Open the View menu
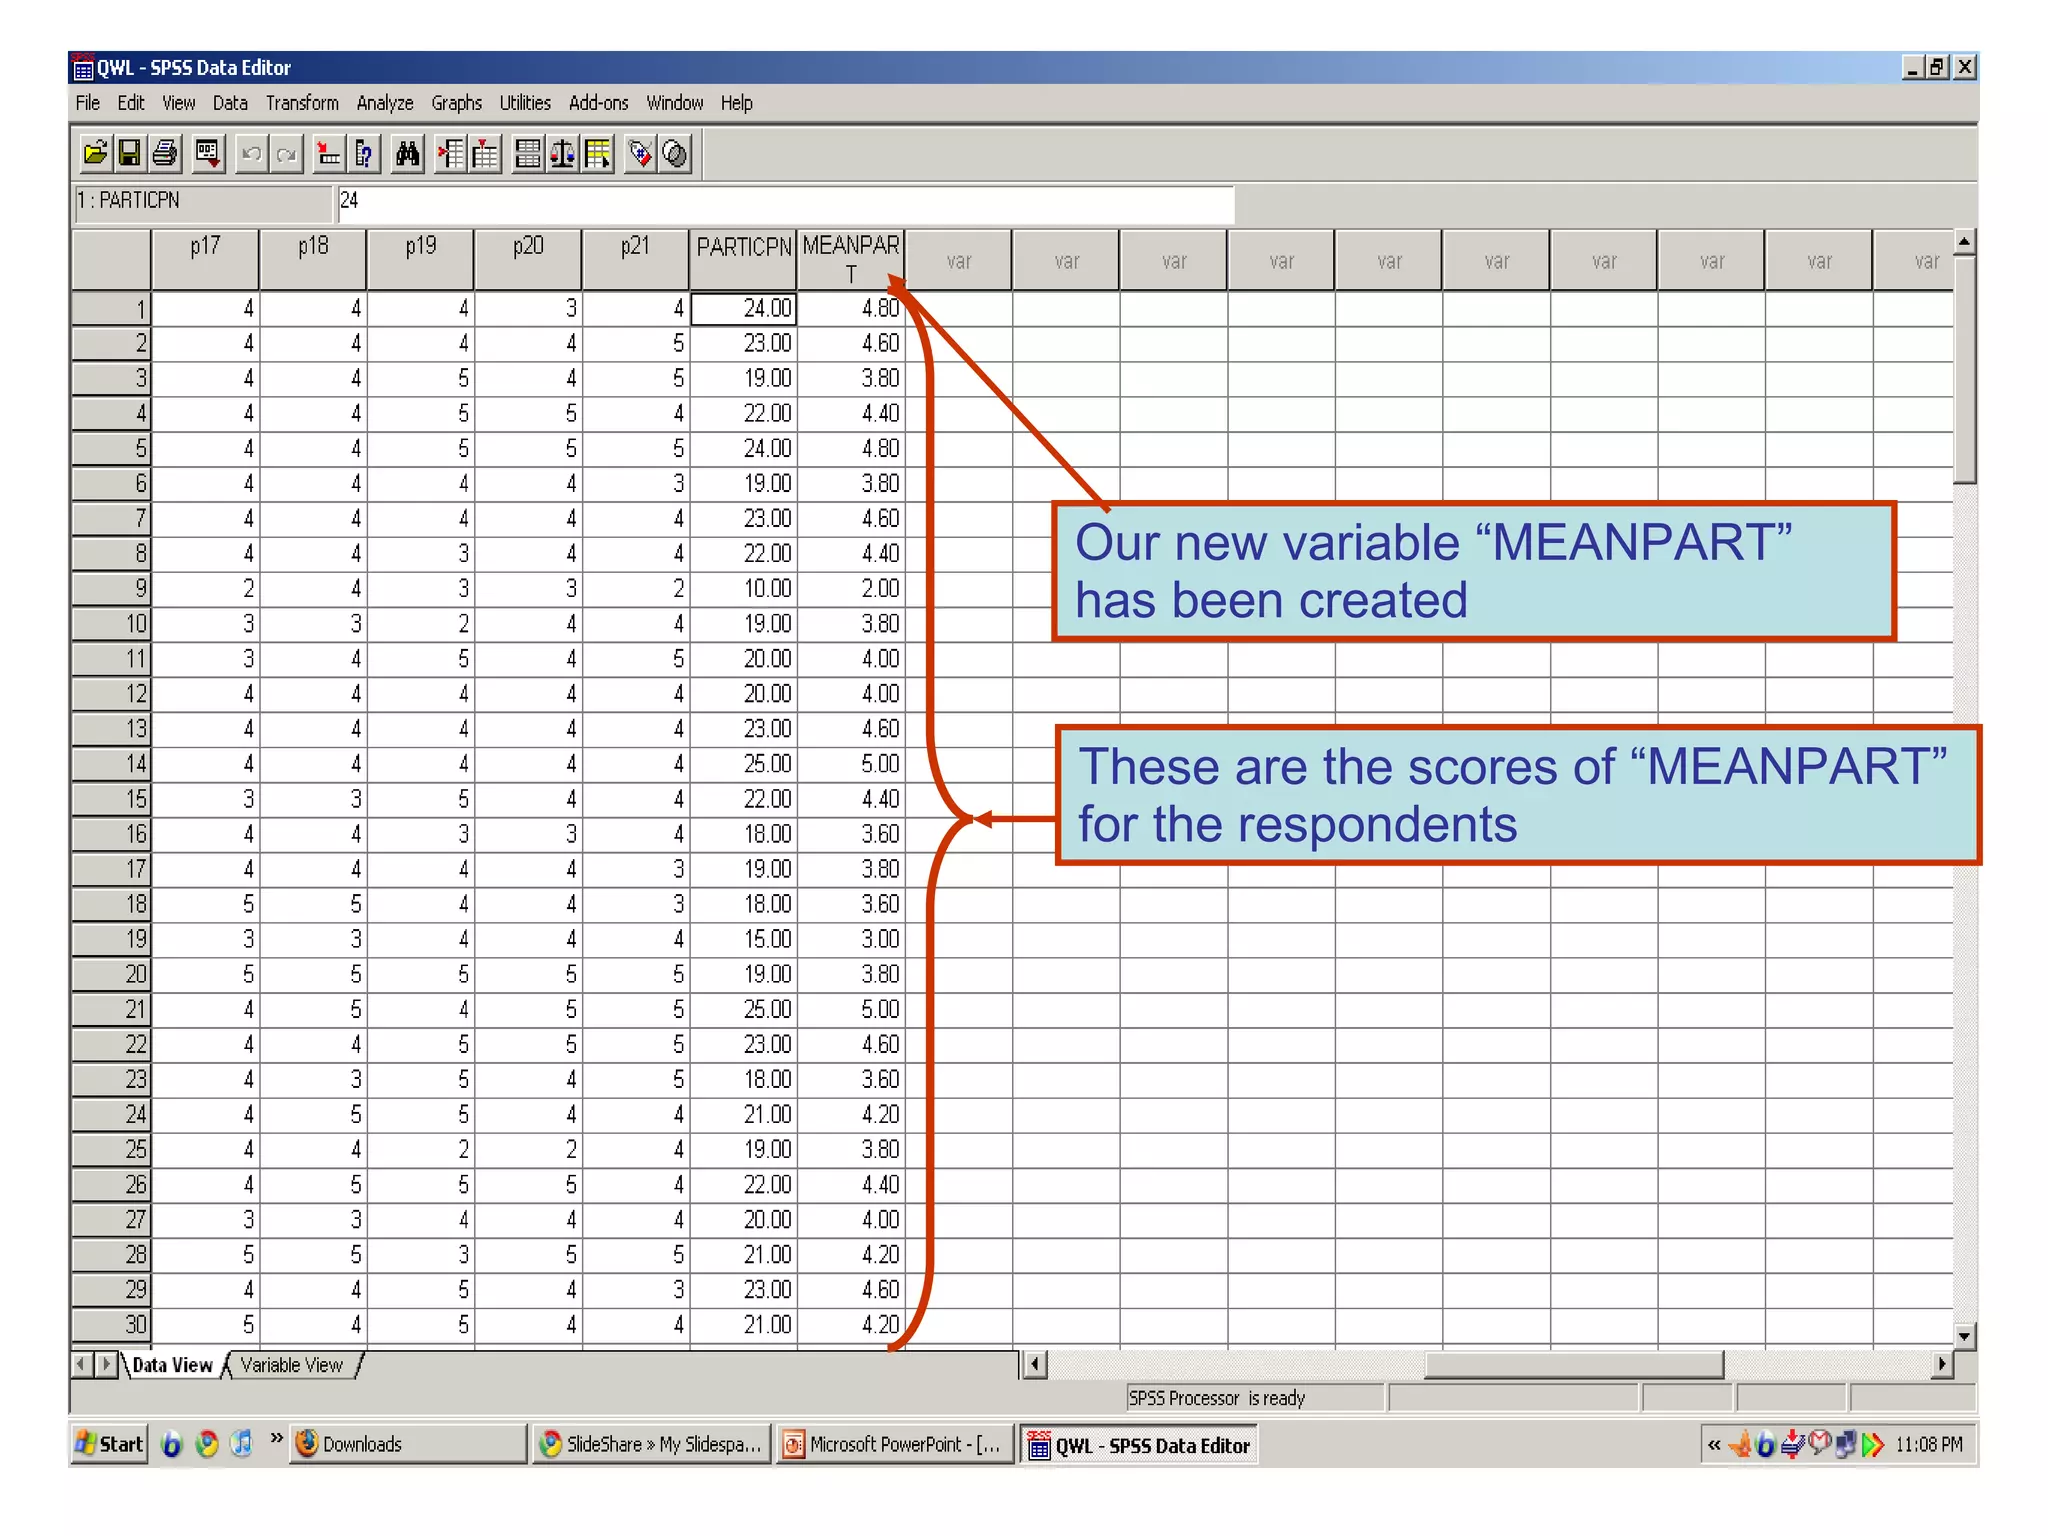The image size is (2048, 1536). coord(179,103)
